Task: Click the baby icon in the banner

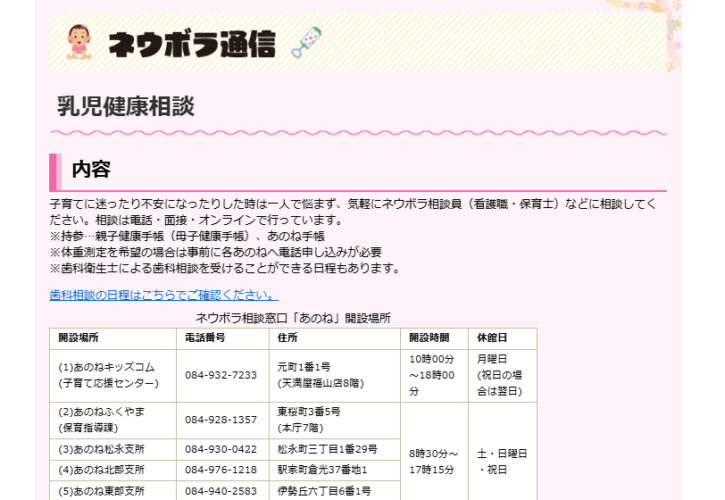Action: [x=78, y=41]
